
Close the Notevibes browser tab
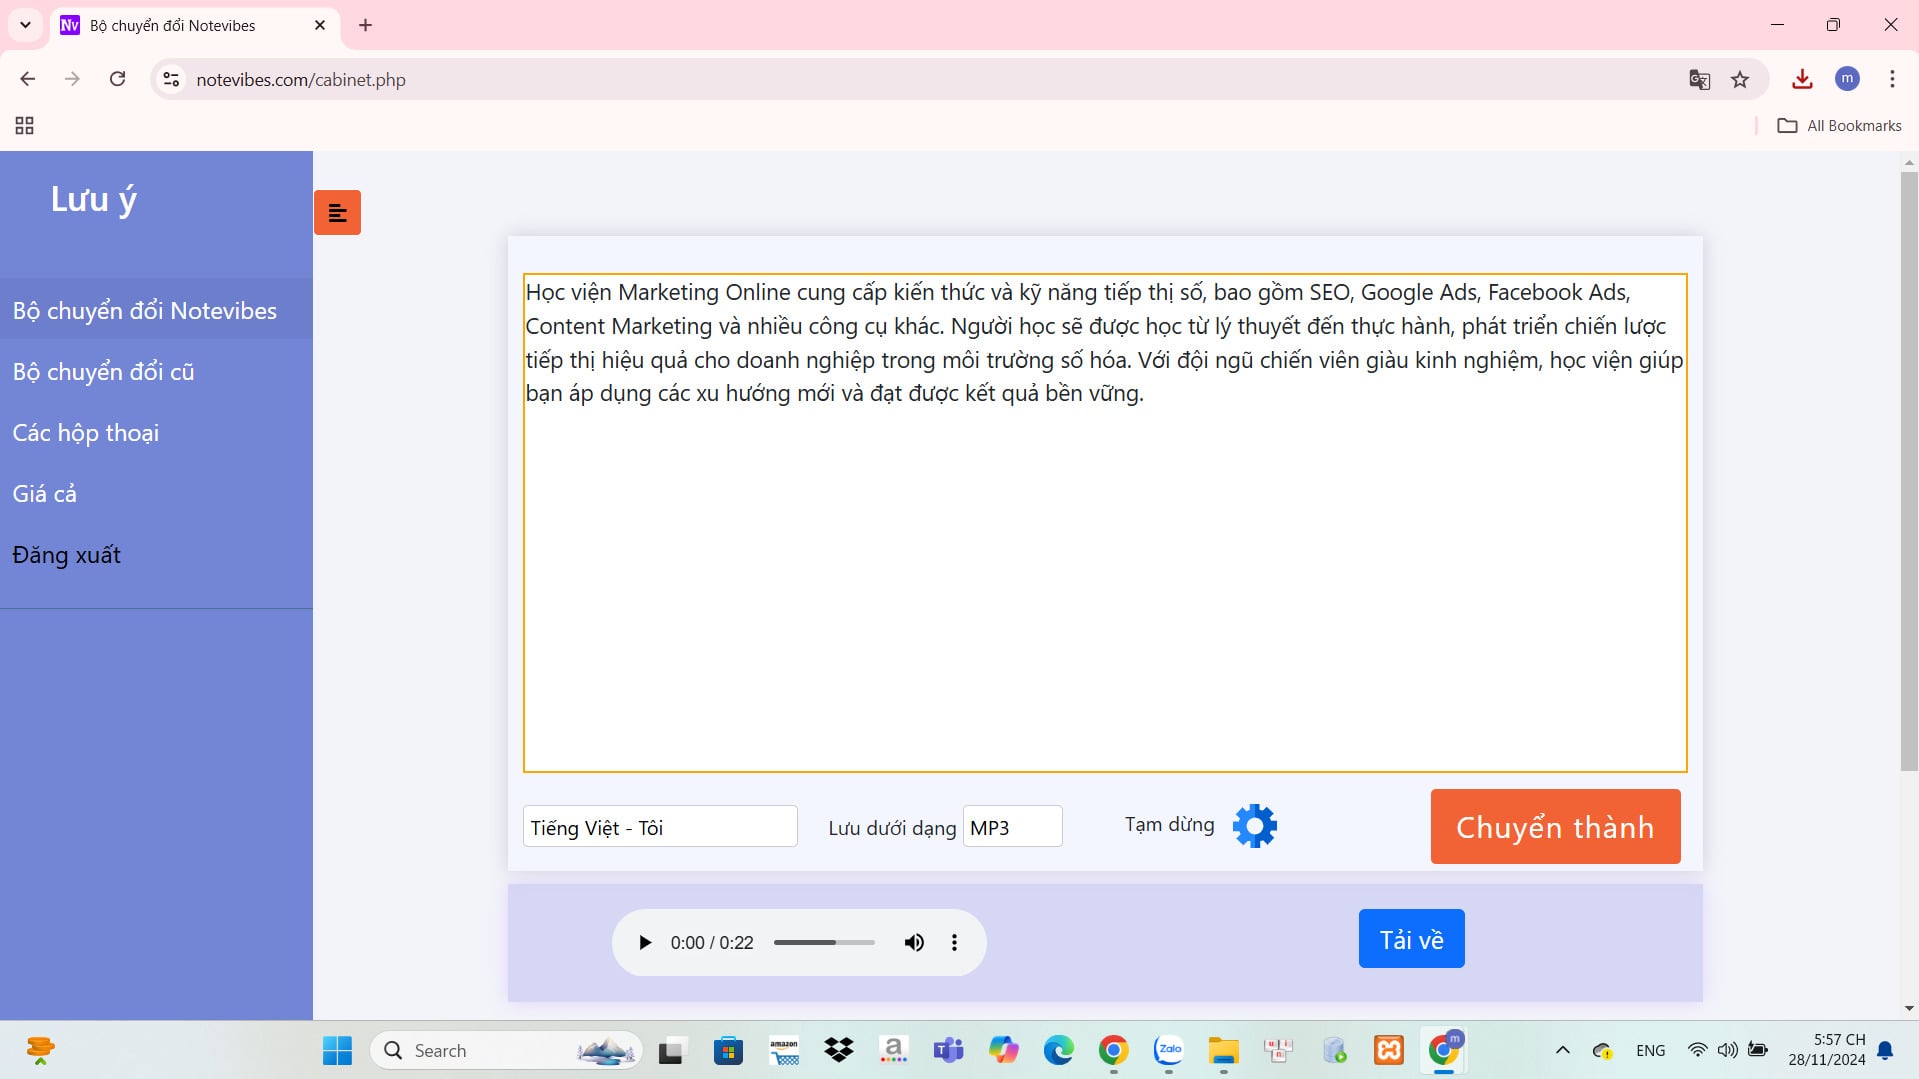(320, 25)
